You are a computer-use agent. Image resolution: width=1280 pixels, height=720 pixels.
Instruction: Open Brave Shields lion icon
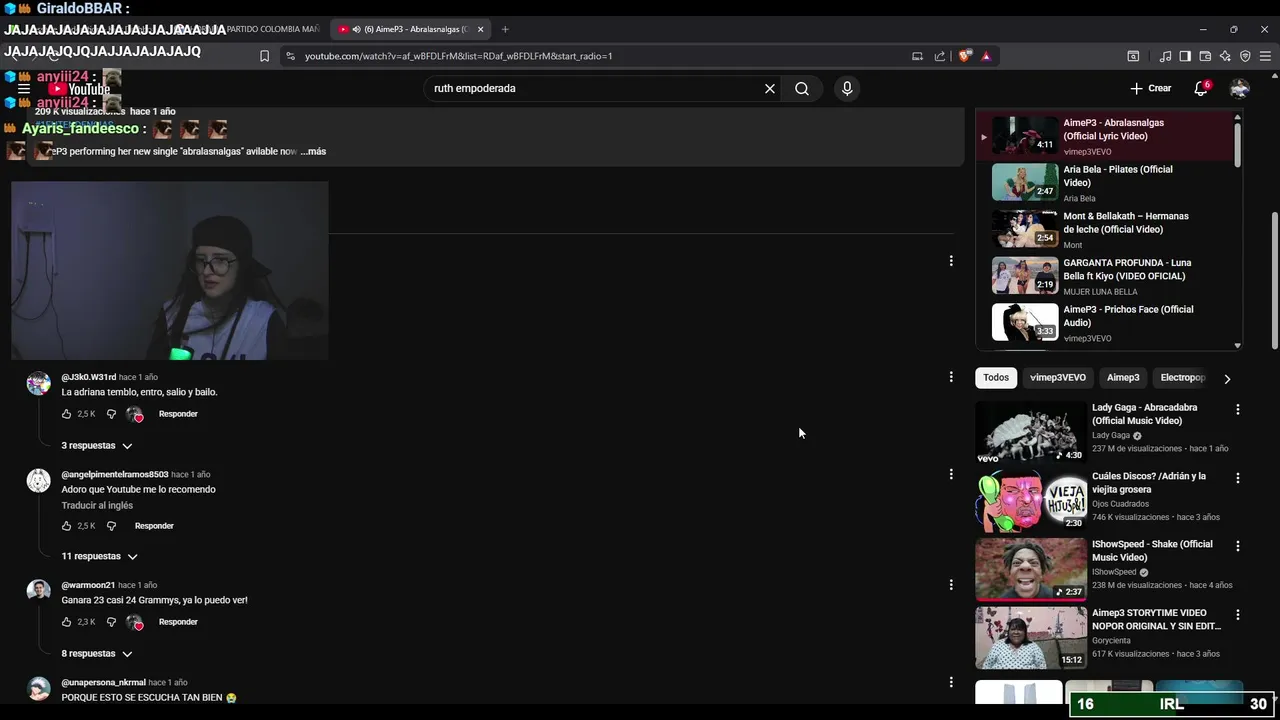click(965, 56)
